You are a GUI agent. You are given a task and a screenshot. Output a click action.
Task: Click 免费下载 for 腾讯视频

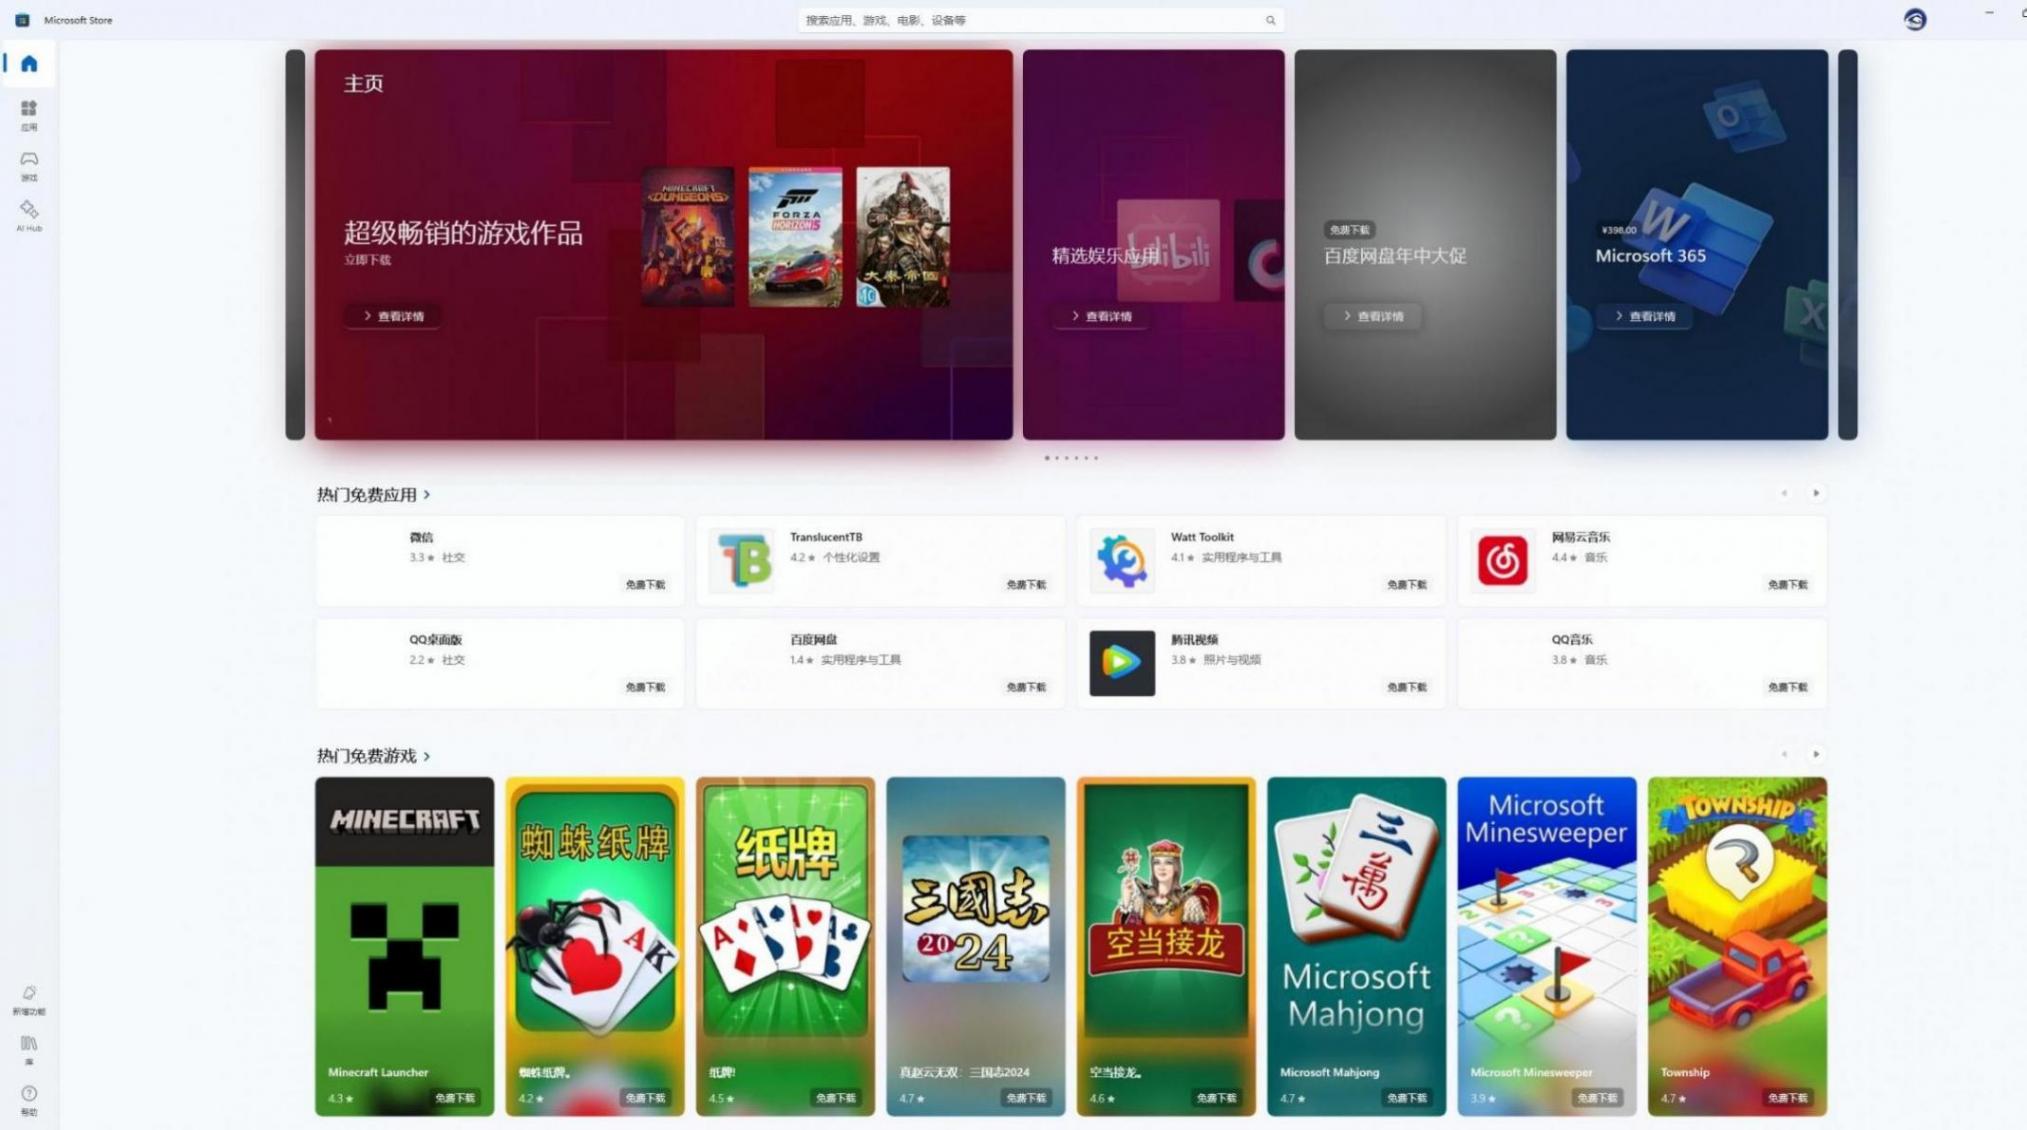coord(1407,687)
